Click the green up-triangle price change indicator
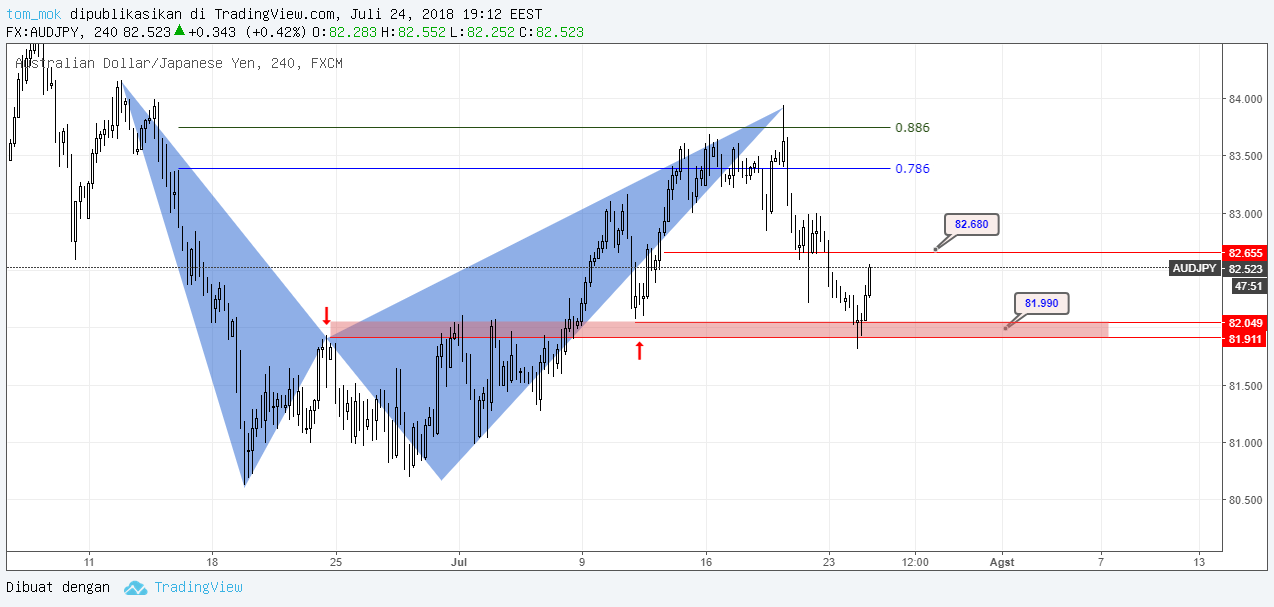 tap(179, 31)
